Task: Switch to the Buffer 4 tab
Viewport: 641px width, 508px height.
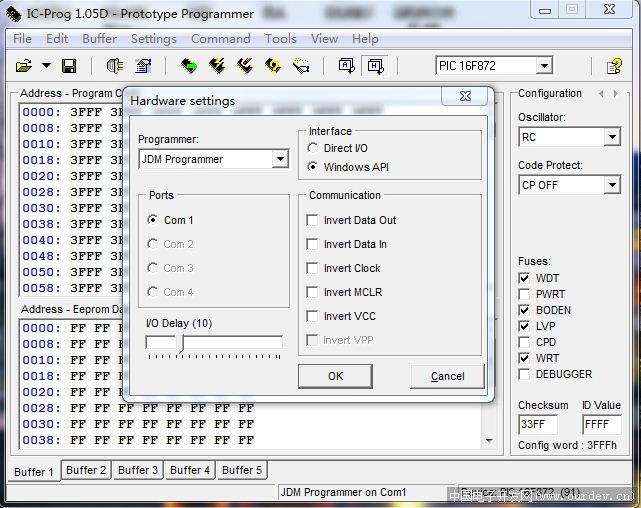Action: pos(190,470)
